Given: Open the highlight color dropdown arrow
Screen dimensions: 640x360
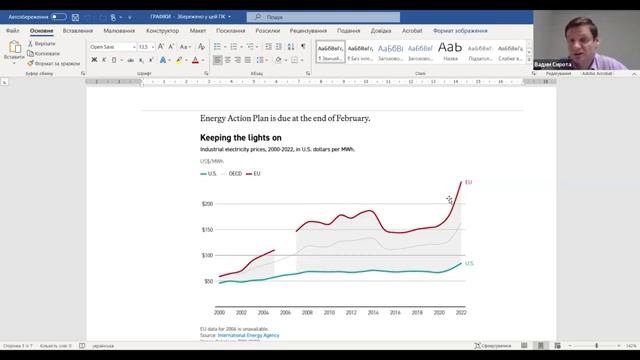Looking at the screenshot, I should (186, 60).
